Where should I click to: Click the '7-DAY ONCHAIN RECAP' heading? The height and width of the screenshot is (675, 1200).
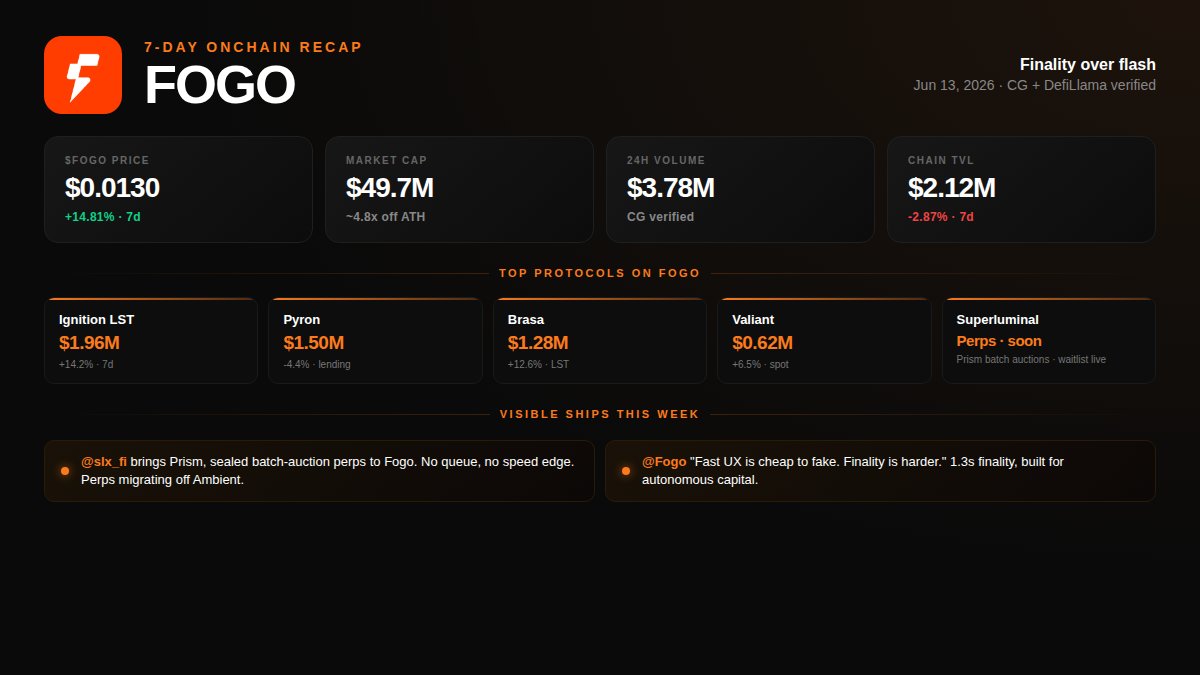click(x=253, y=47)
